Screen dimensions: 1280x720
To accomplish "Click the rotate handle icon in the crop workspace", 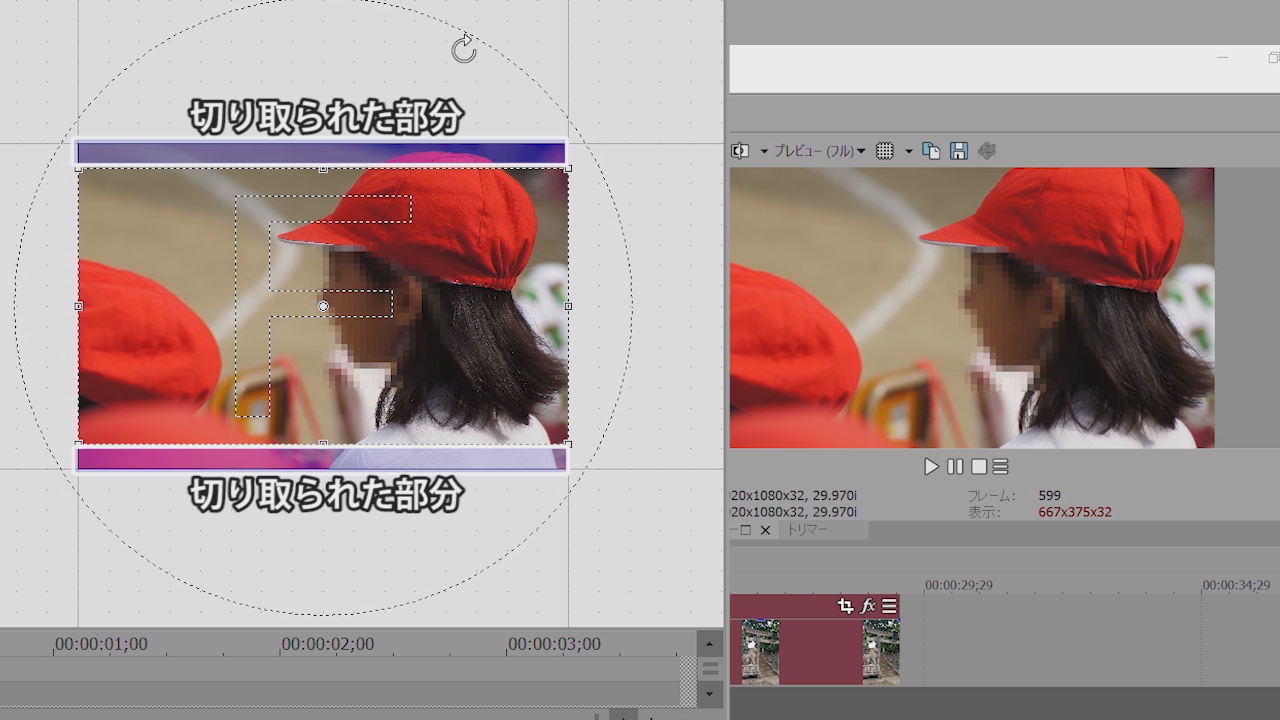I will pos(464,49).
